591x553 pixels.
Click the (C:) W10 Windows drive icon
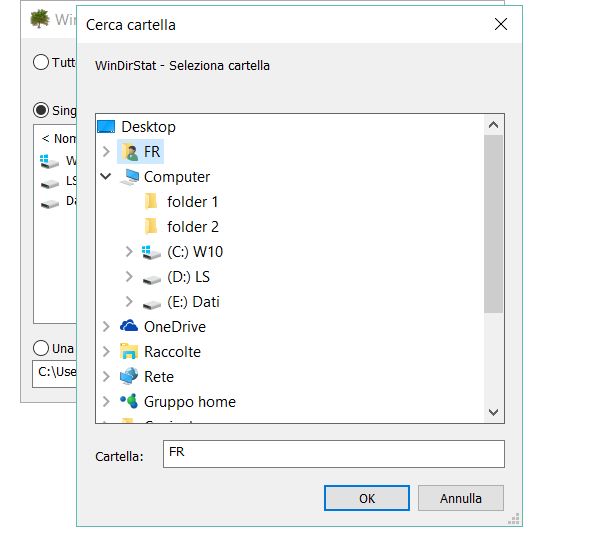[x=151, y=252]
